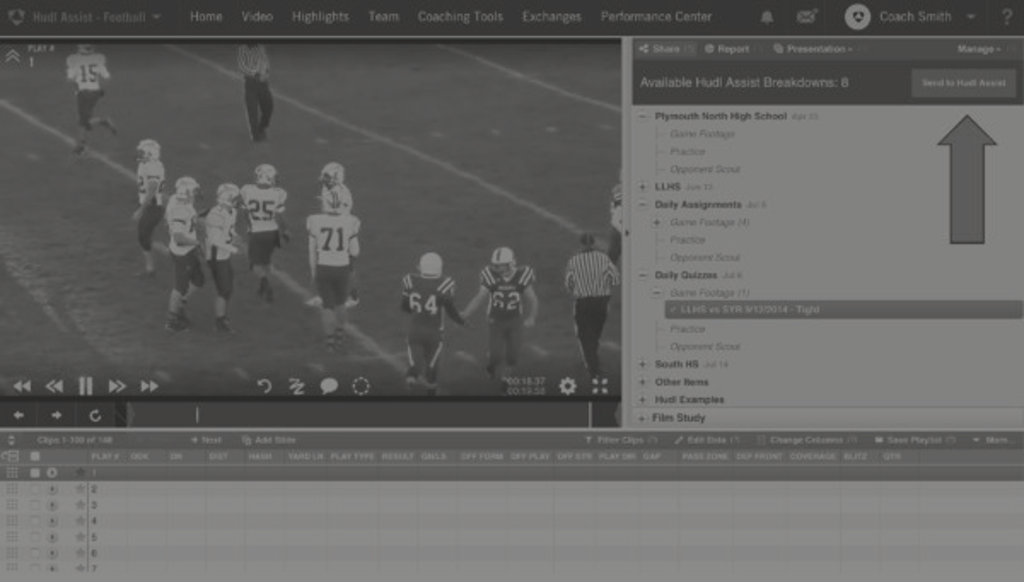Toggle the select-all clips checkbox

coord(35,456)
